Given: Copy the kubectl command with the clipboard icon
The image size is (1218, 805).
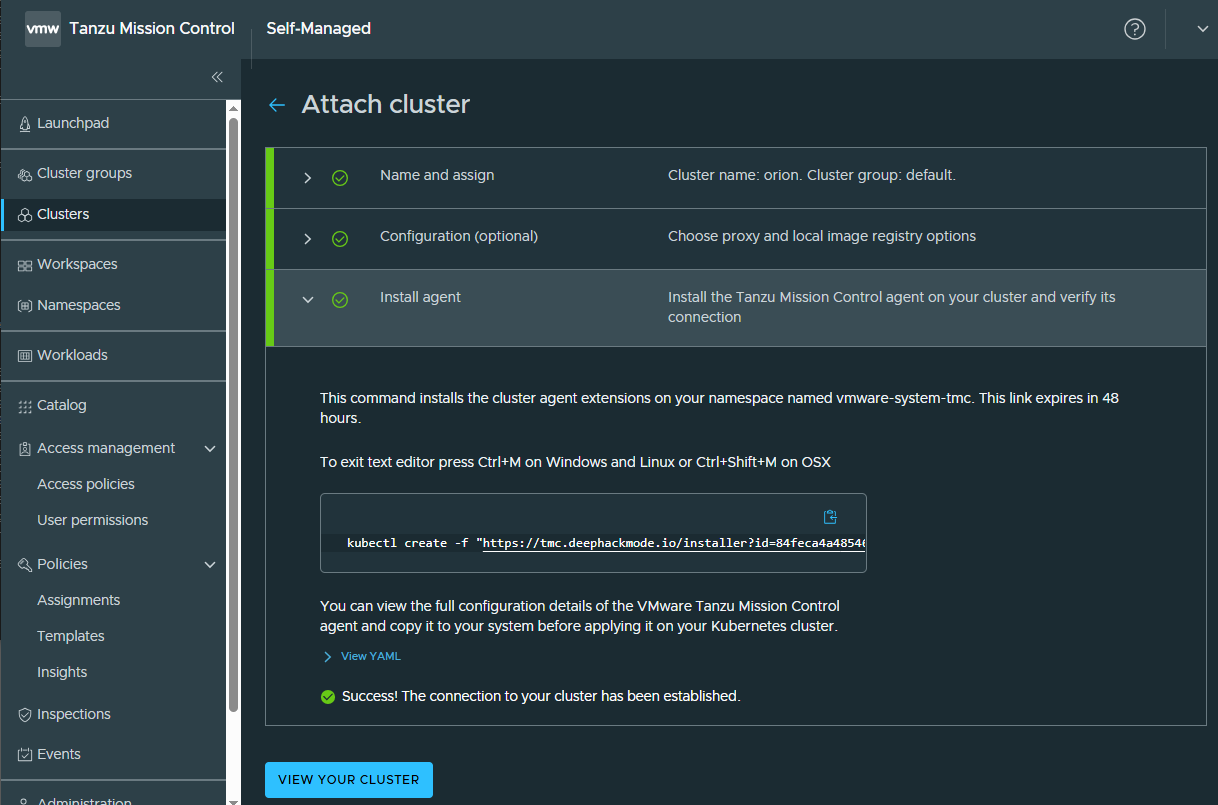Looking at the screenshot, I should coord(829,517).
